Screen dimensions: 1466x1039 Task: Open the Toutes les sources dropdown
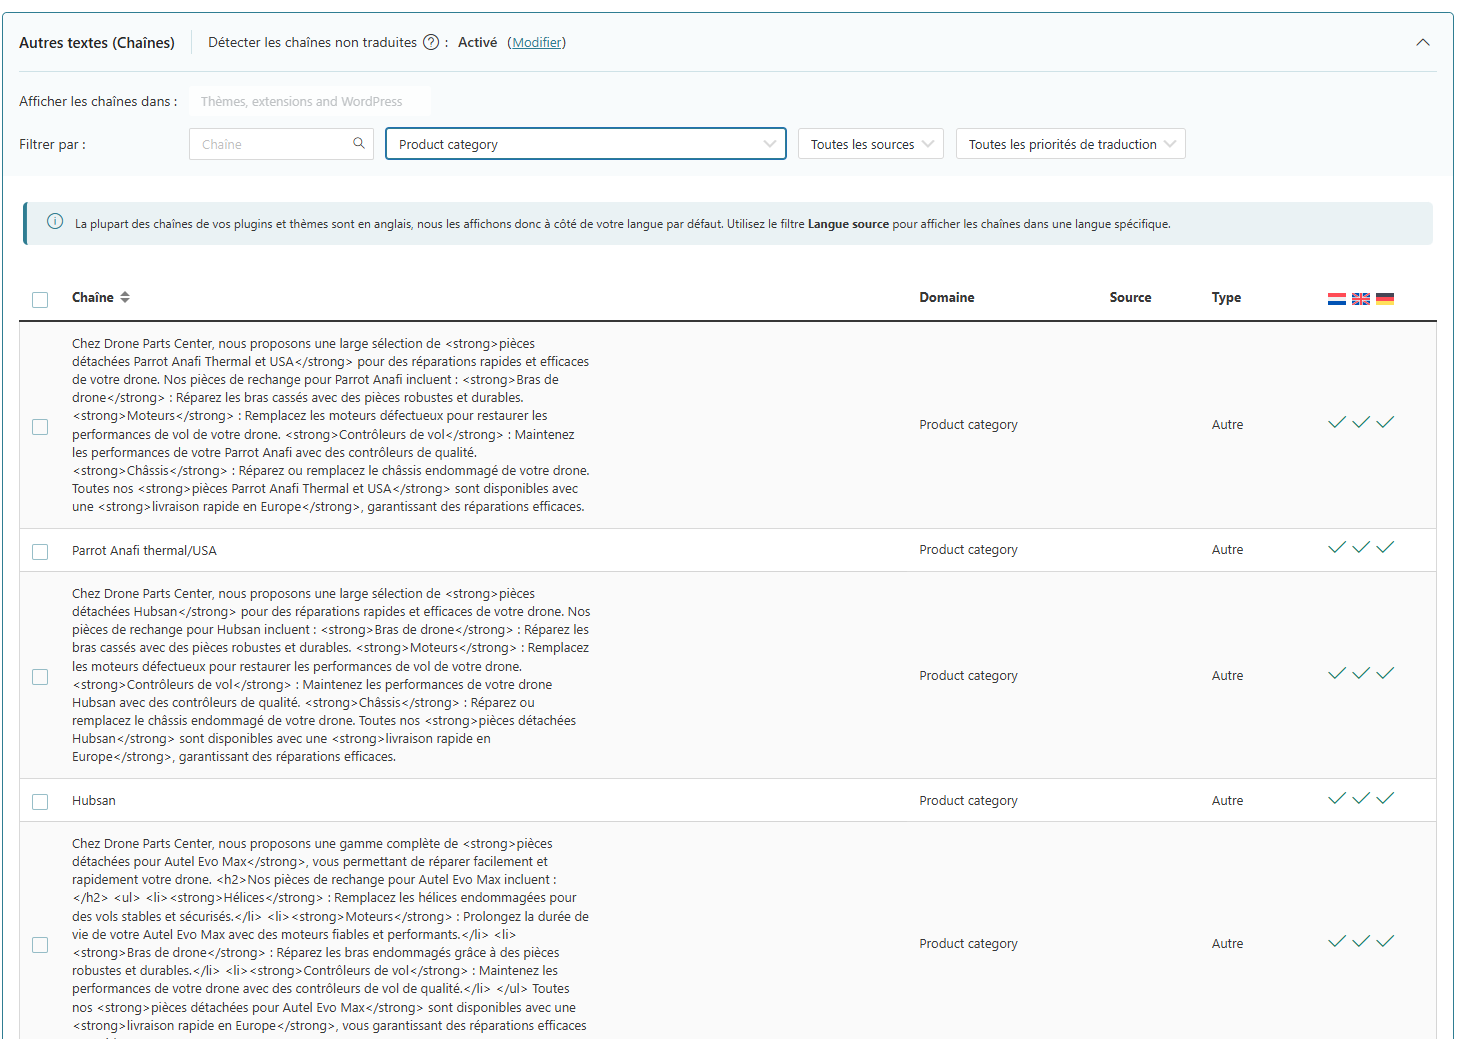coord(870,144)
